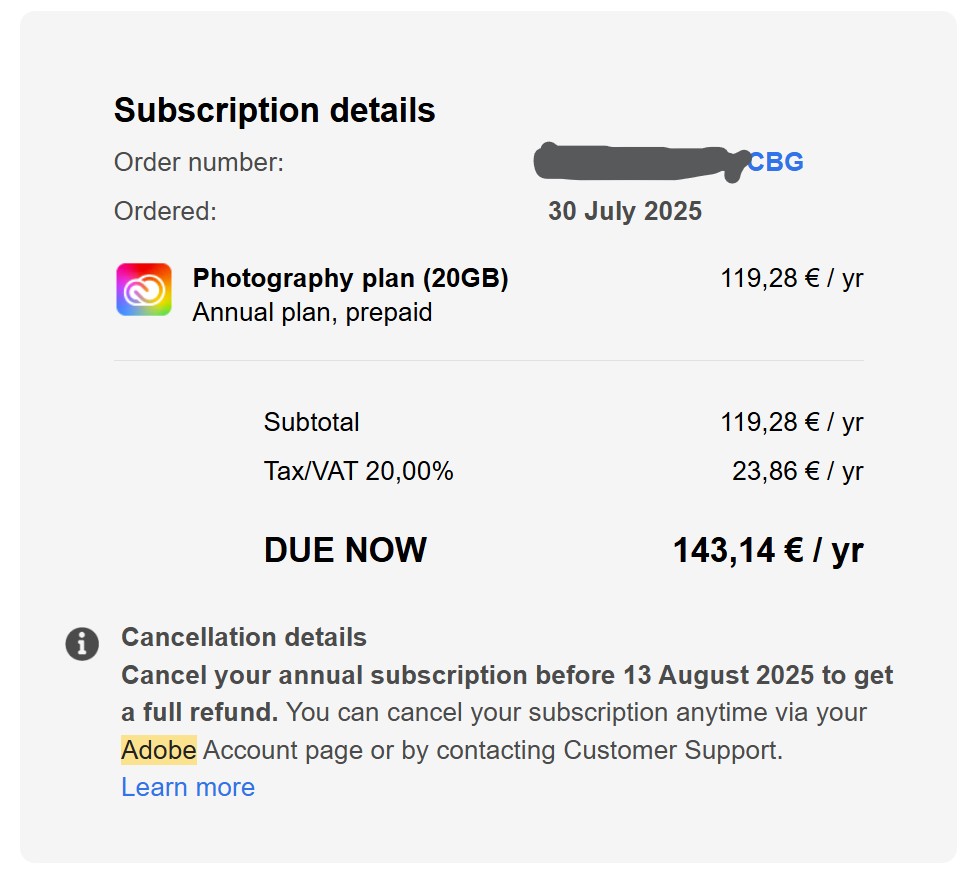This screenshot has width=973, height=879.
Task: Click the Ordered label
Action: point(165,211)
